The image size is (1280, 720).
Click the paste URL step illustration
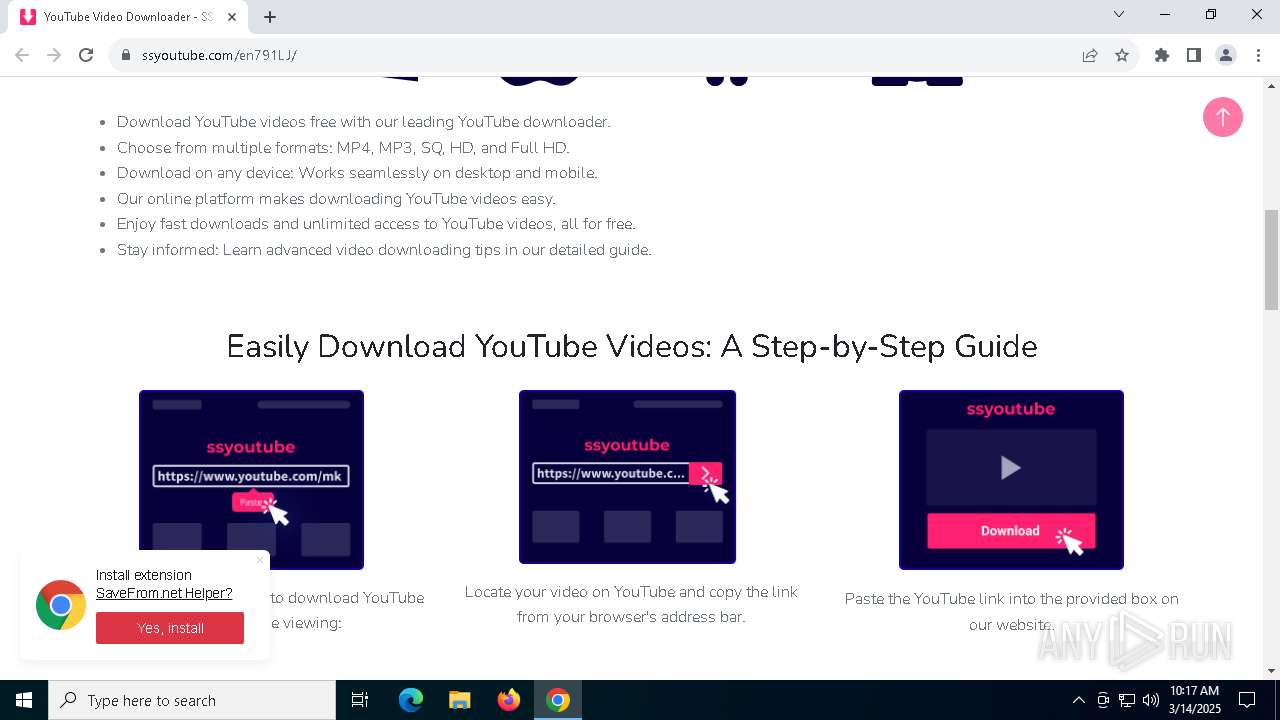[x=251, y=480]
